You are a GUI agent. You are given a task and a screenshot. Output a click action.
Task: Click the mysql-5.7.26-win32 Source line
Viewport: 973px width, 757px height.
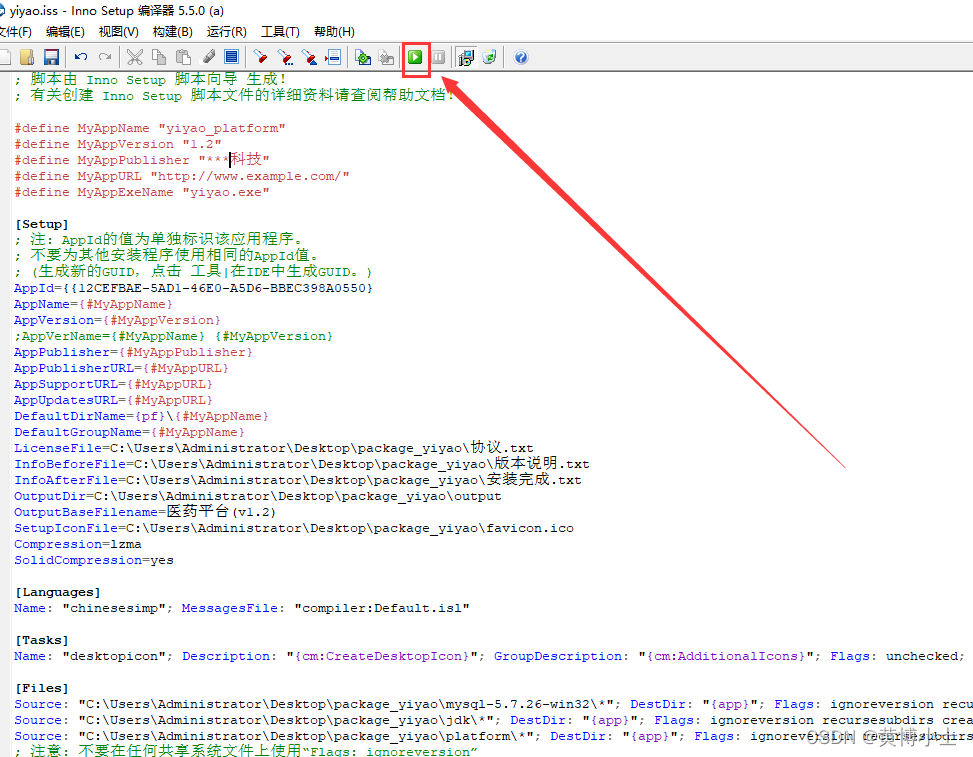coord(493,705)
